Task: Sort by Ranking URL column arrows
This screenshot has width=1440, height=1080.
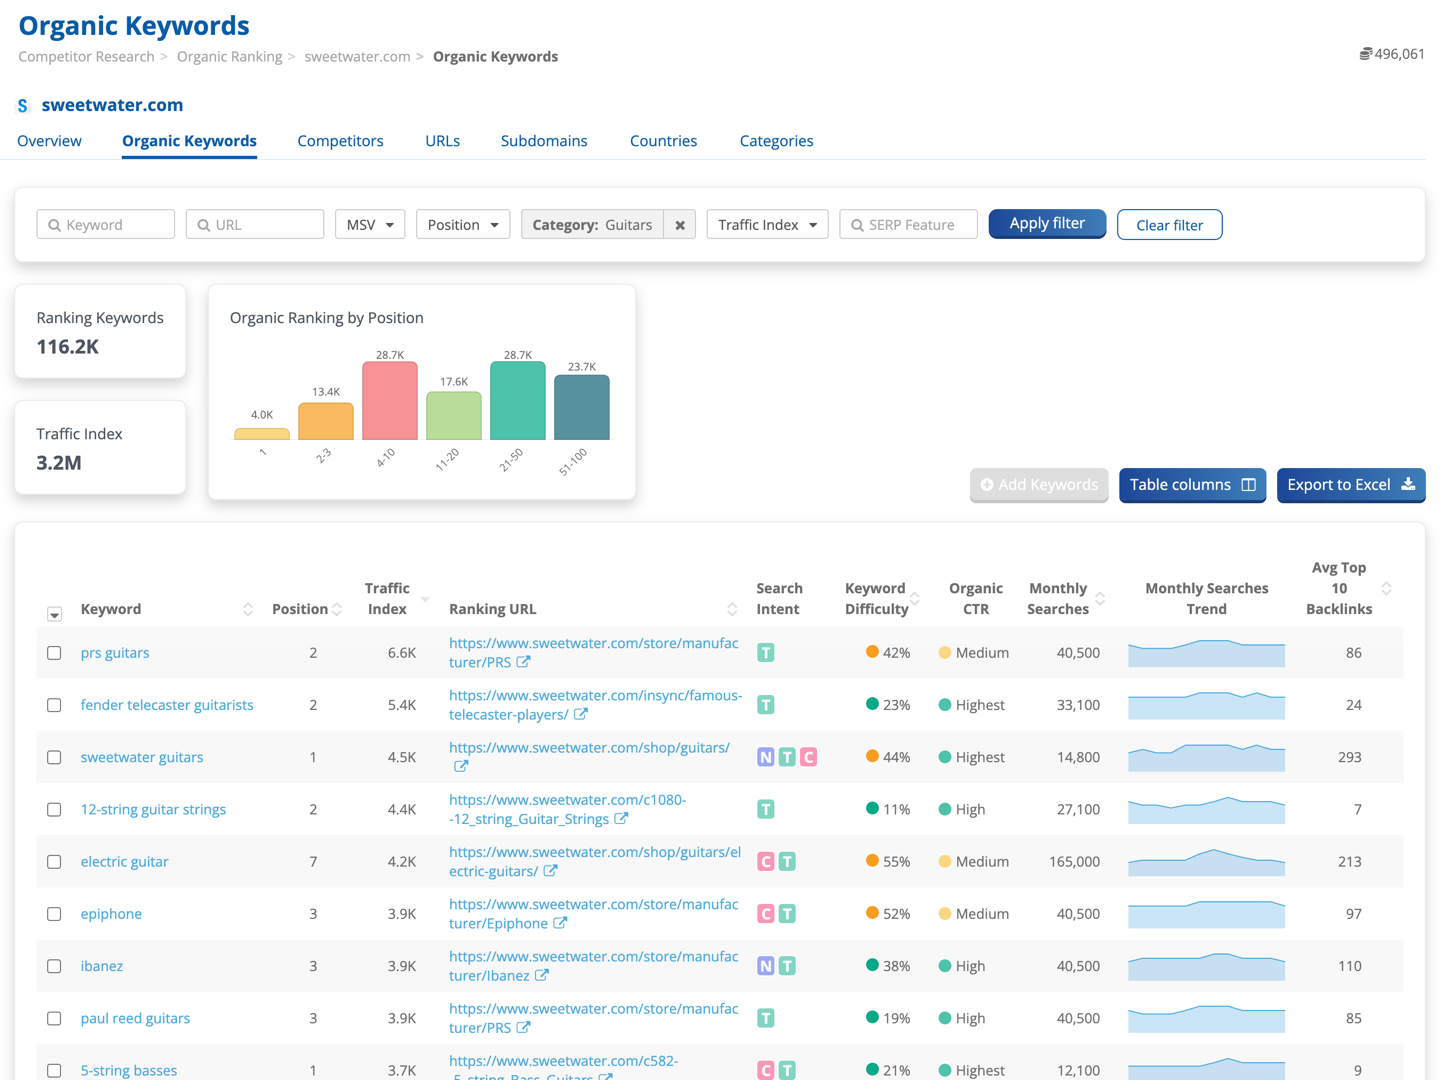Action: pyautogui.click(x=732, y=609)
